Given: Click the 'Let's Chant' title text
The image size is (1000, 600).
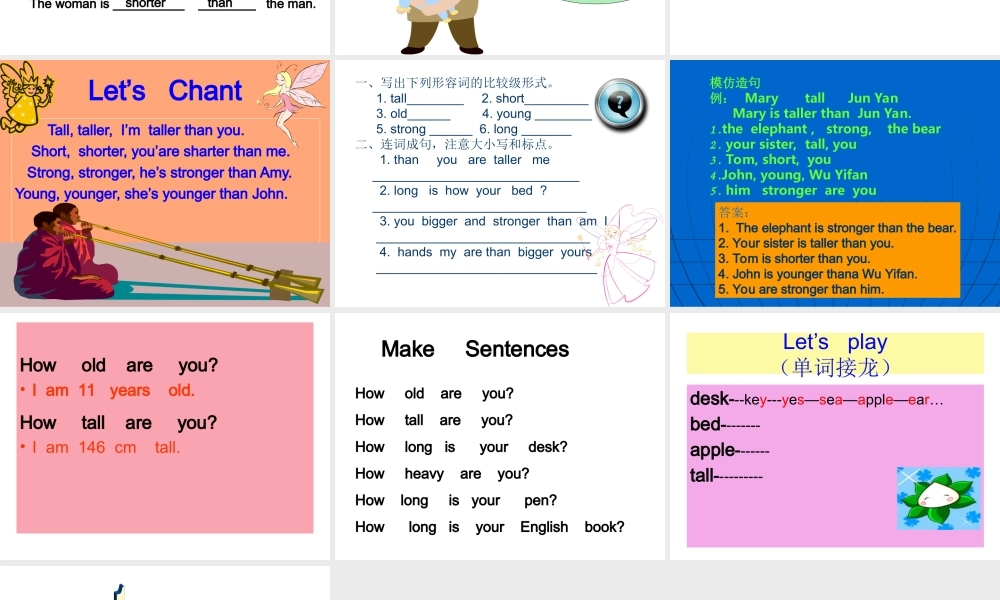Looking at the screenshot, I should (x=165, y=91).
